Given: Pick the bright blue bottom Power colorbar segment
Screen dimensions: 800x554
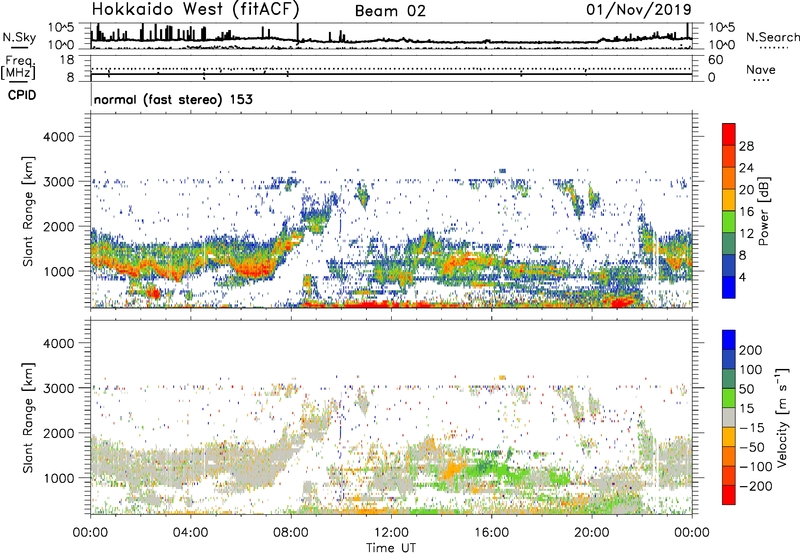Looking at the screenshot, I should [x=729, y=287].
